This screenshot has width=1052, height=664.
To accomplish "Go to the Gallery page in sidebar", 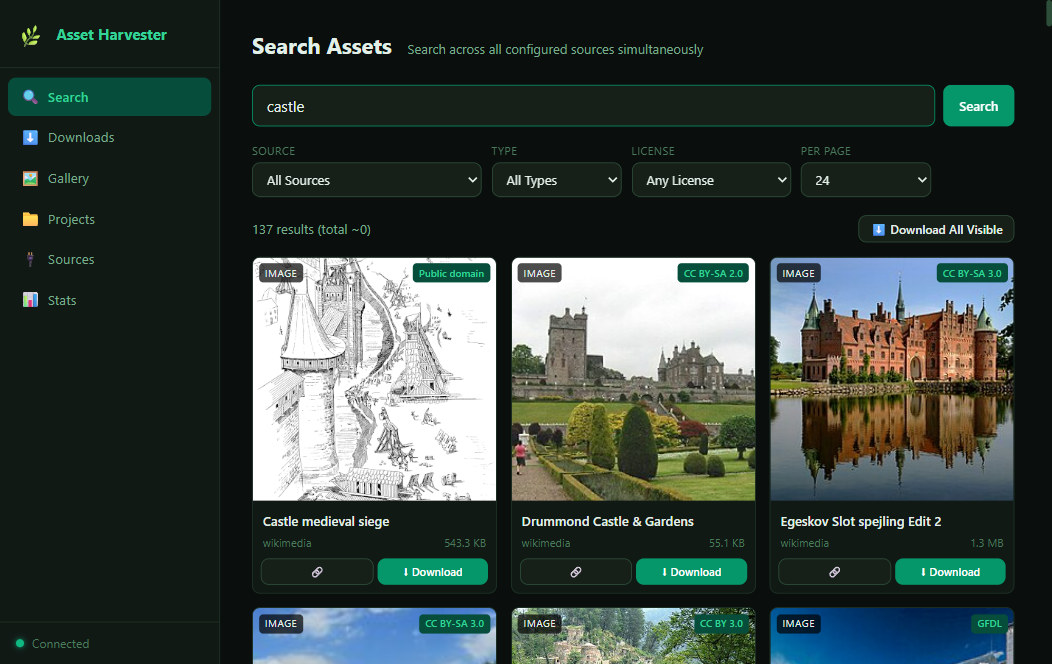I will click(109, 178).
